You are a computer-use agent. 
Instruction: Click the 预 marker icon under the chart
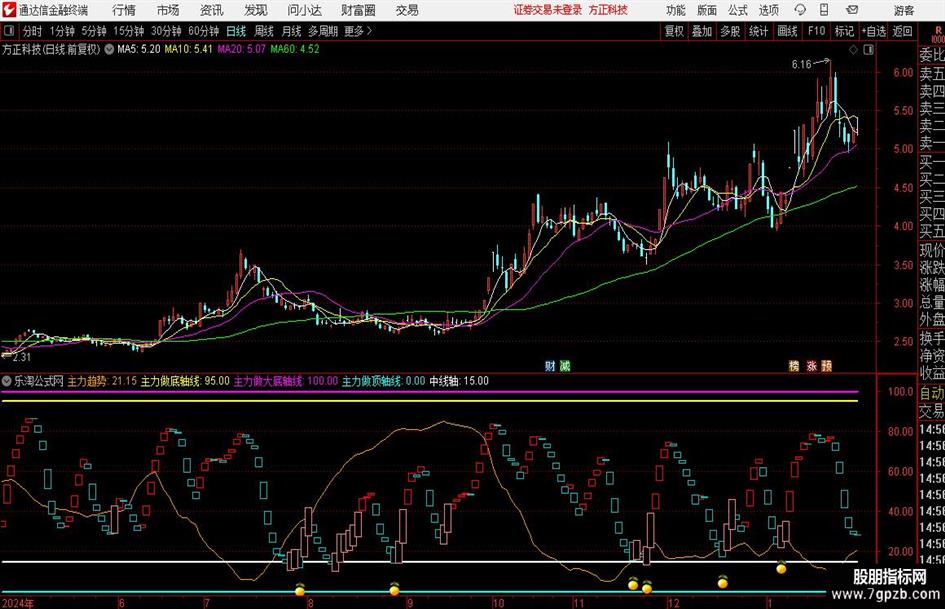click(826, 365)
